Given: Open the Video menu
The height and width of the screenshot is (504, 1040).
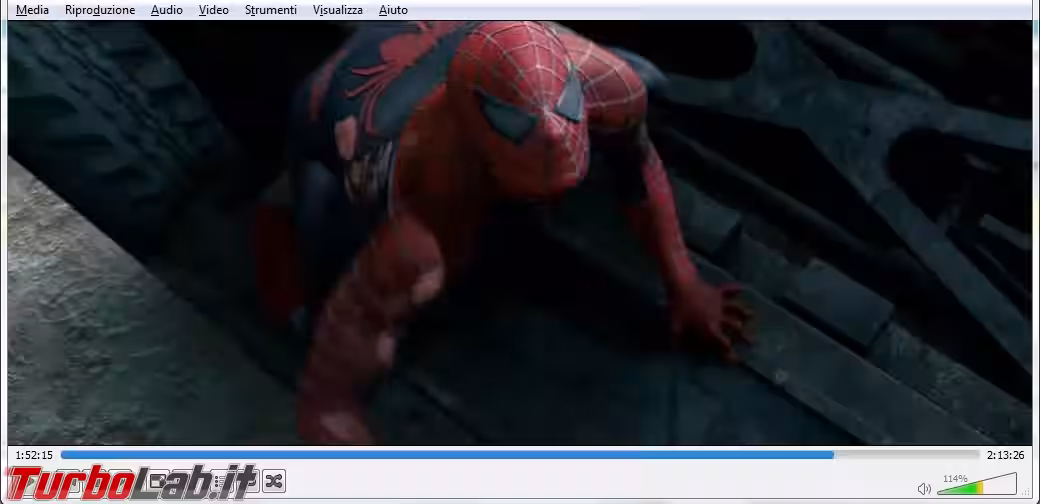Looking at the screenshot, I should point(214,10).
